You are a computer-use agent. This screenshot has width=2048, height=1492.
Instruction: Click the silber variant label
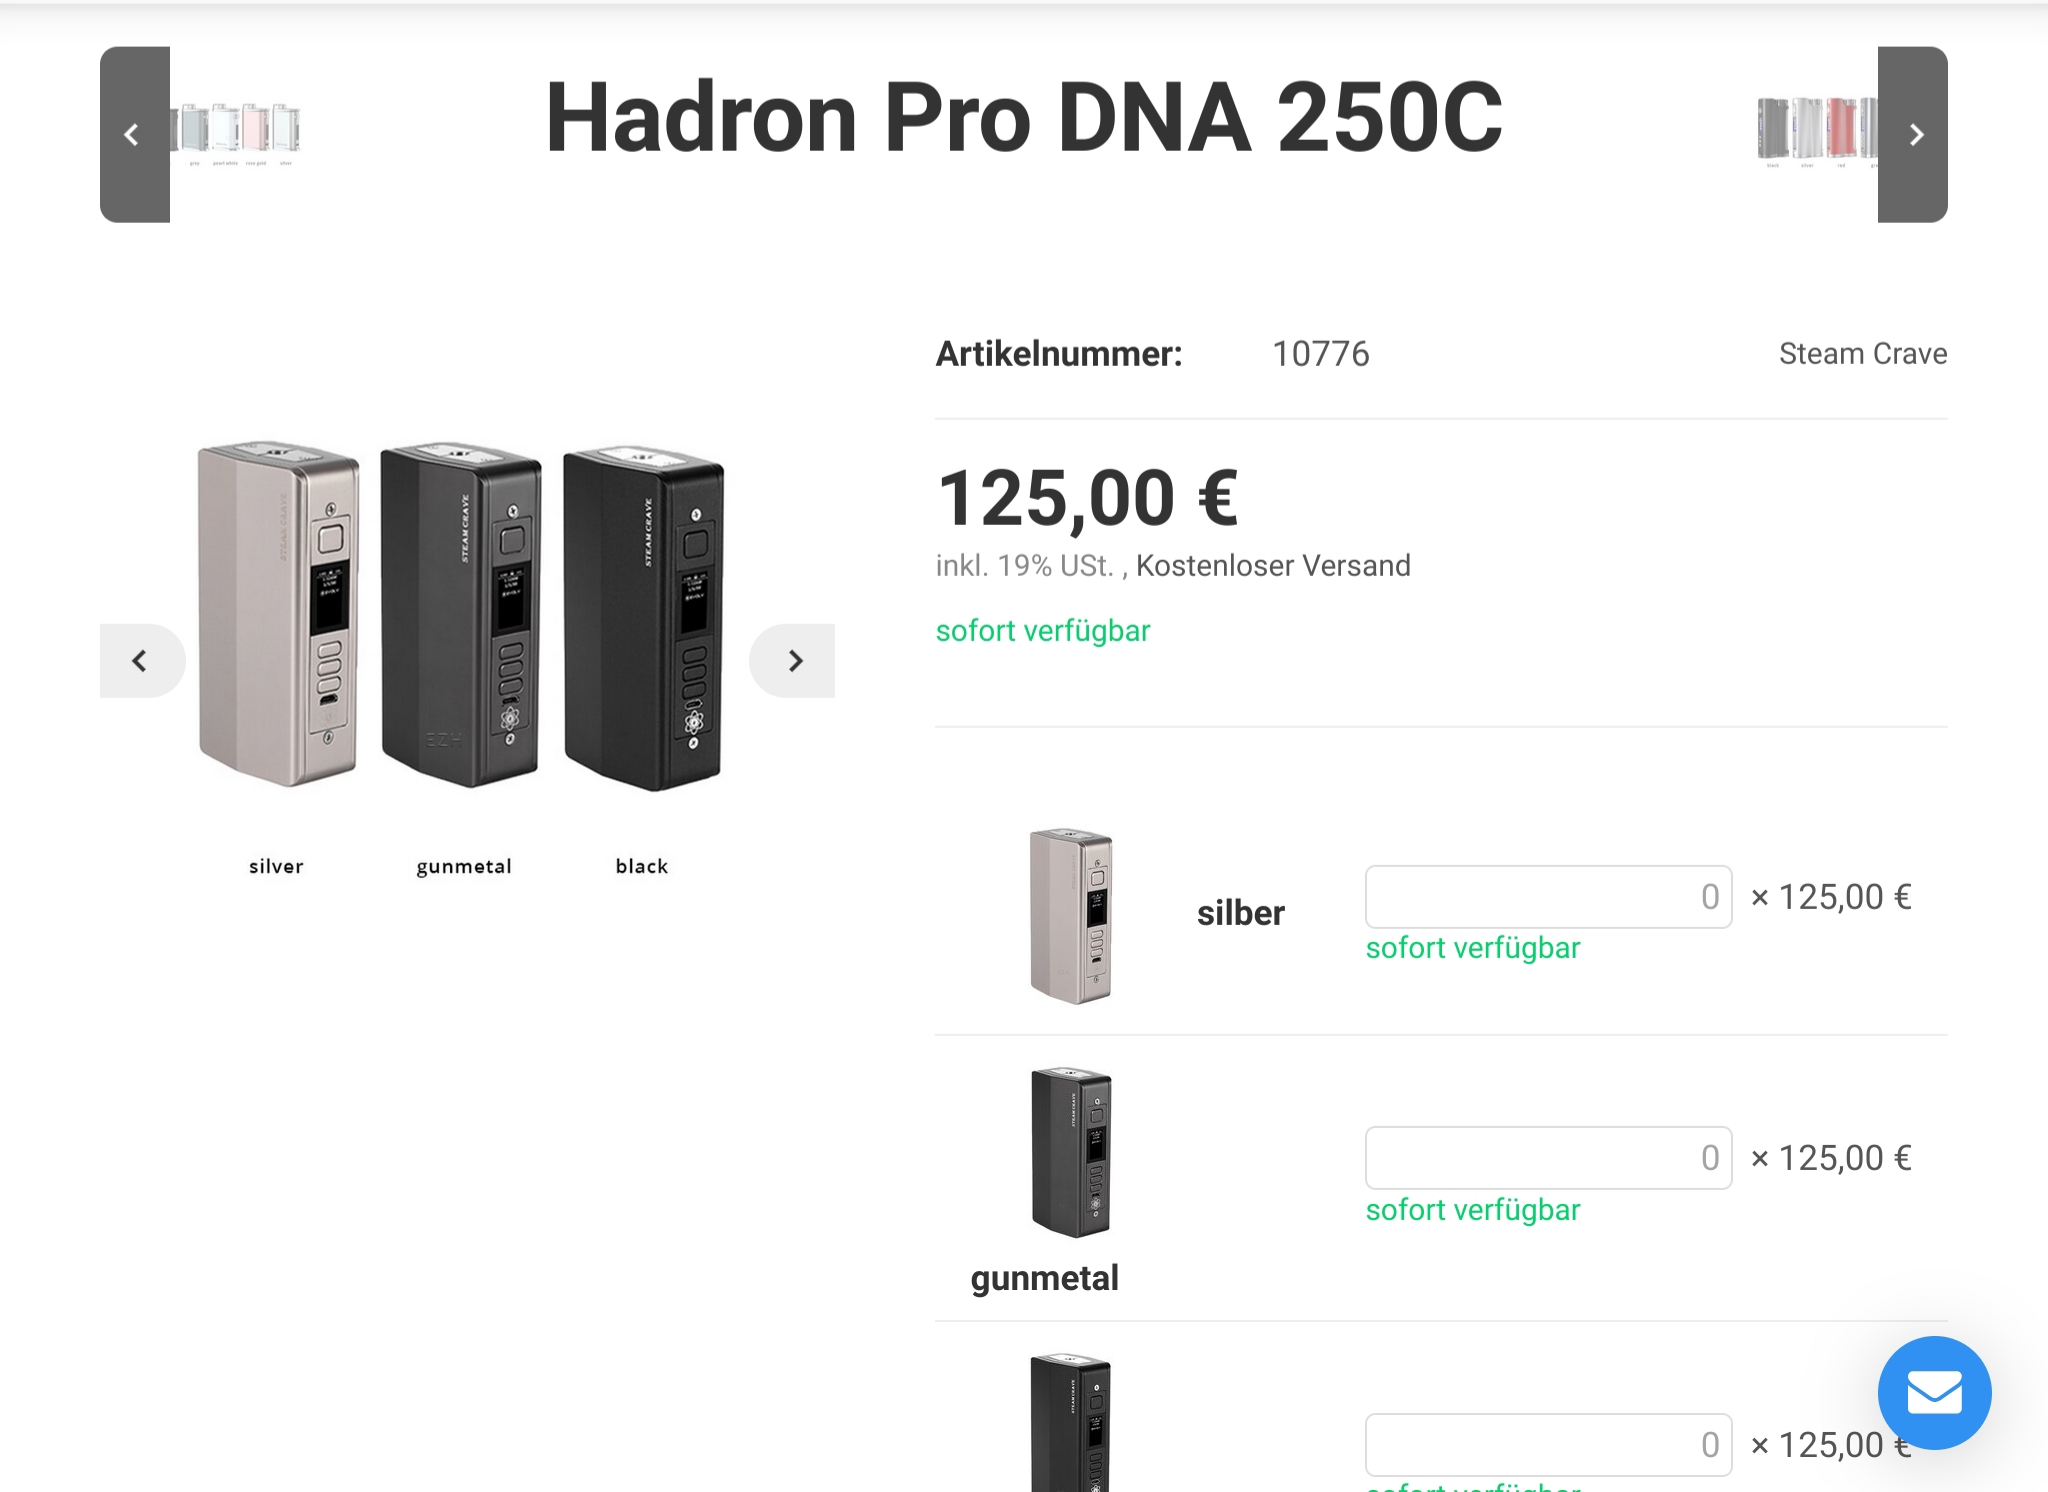(x=1240, y=913)
